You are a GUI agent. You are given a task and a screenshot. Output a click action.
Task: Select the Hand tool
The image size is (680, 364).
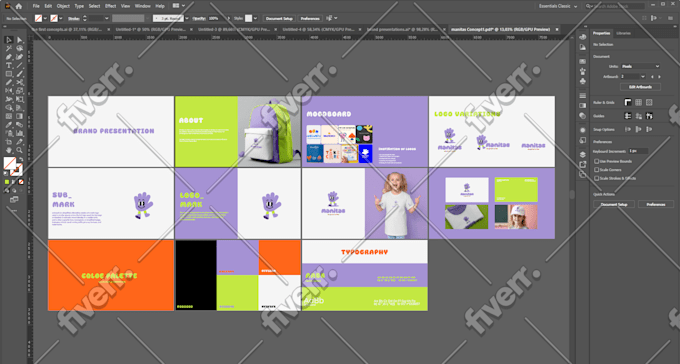click(9, 150)
